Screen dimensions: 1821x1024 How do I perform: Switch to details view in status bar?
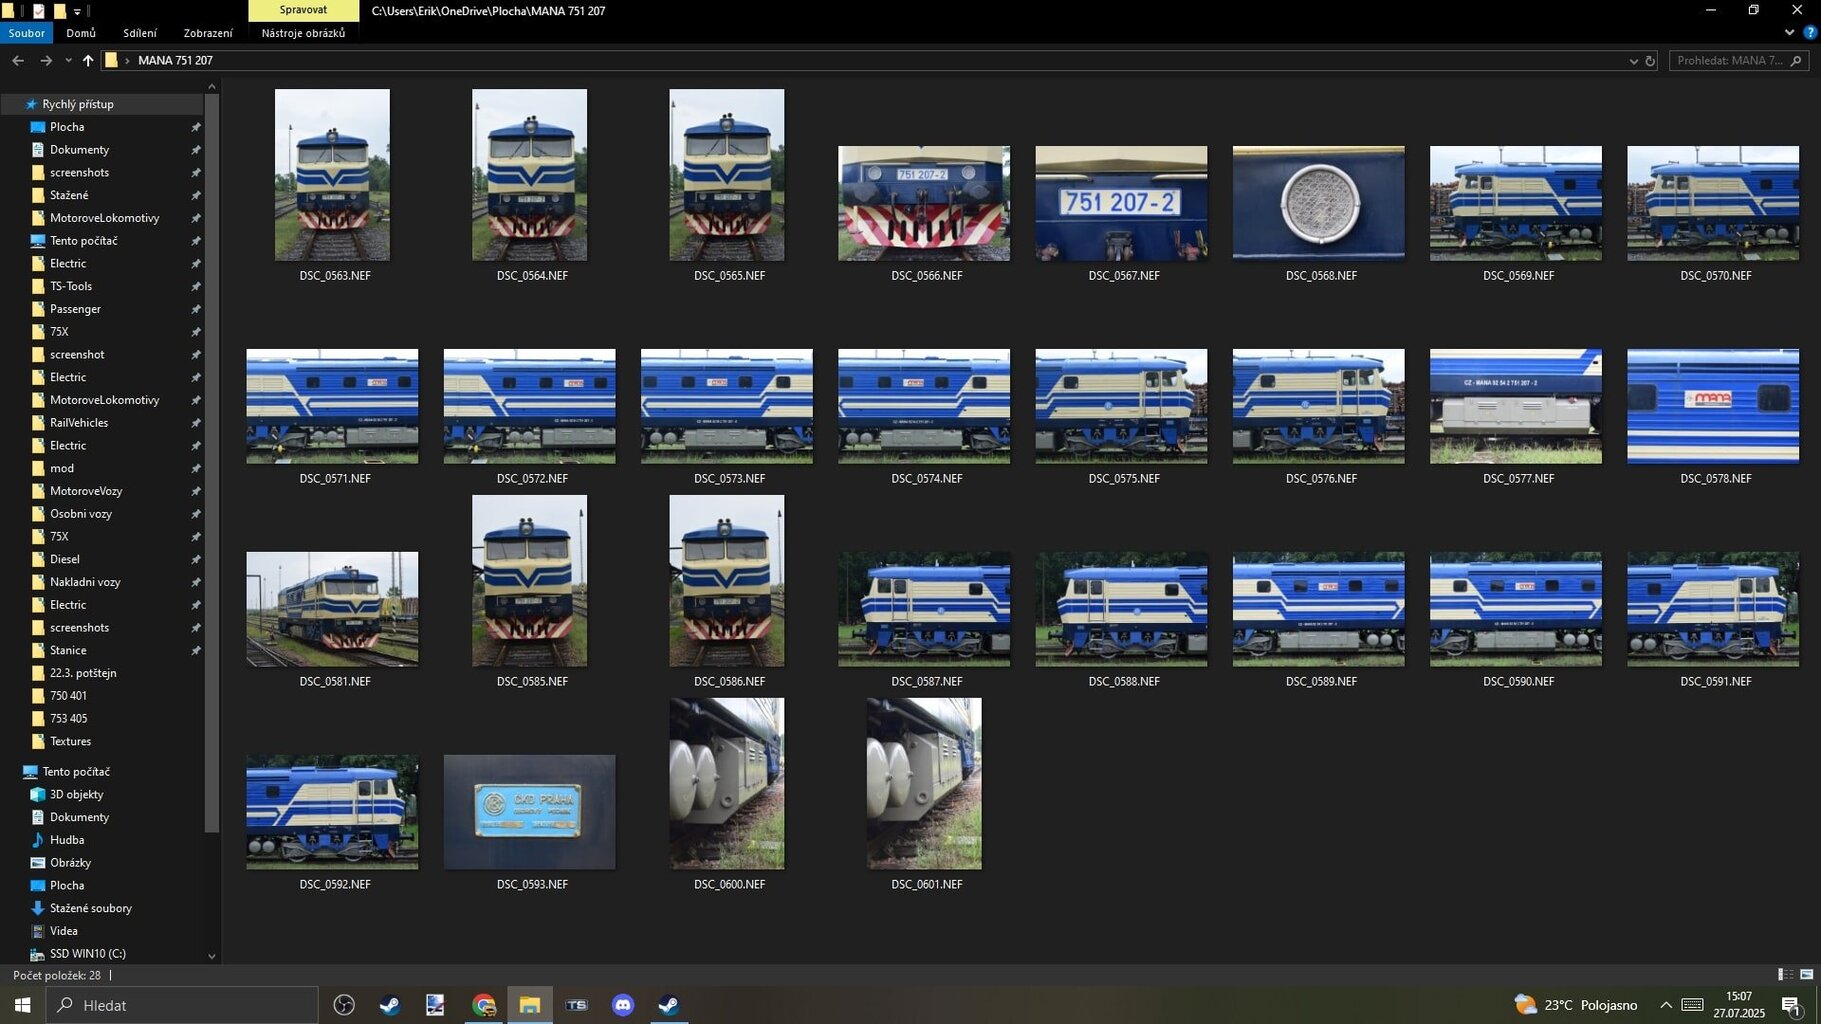[1785, 974]
